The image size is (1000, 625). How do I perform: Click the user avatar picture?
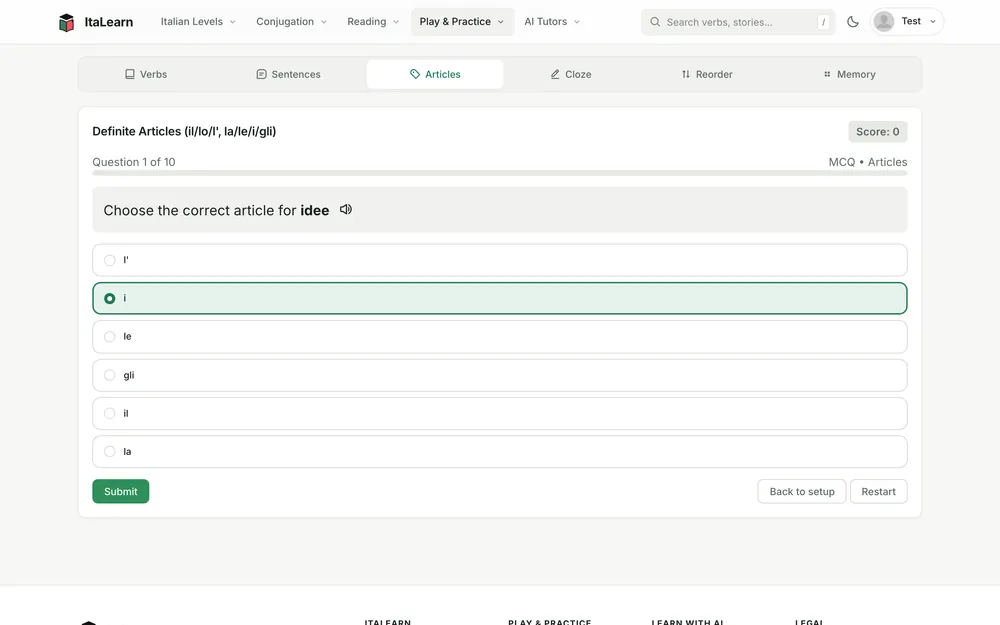tap(884, 22)
